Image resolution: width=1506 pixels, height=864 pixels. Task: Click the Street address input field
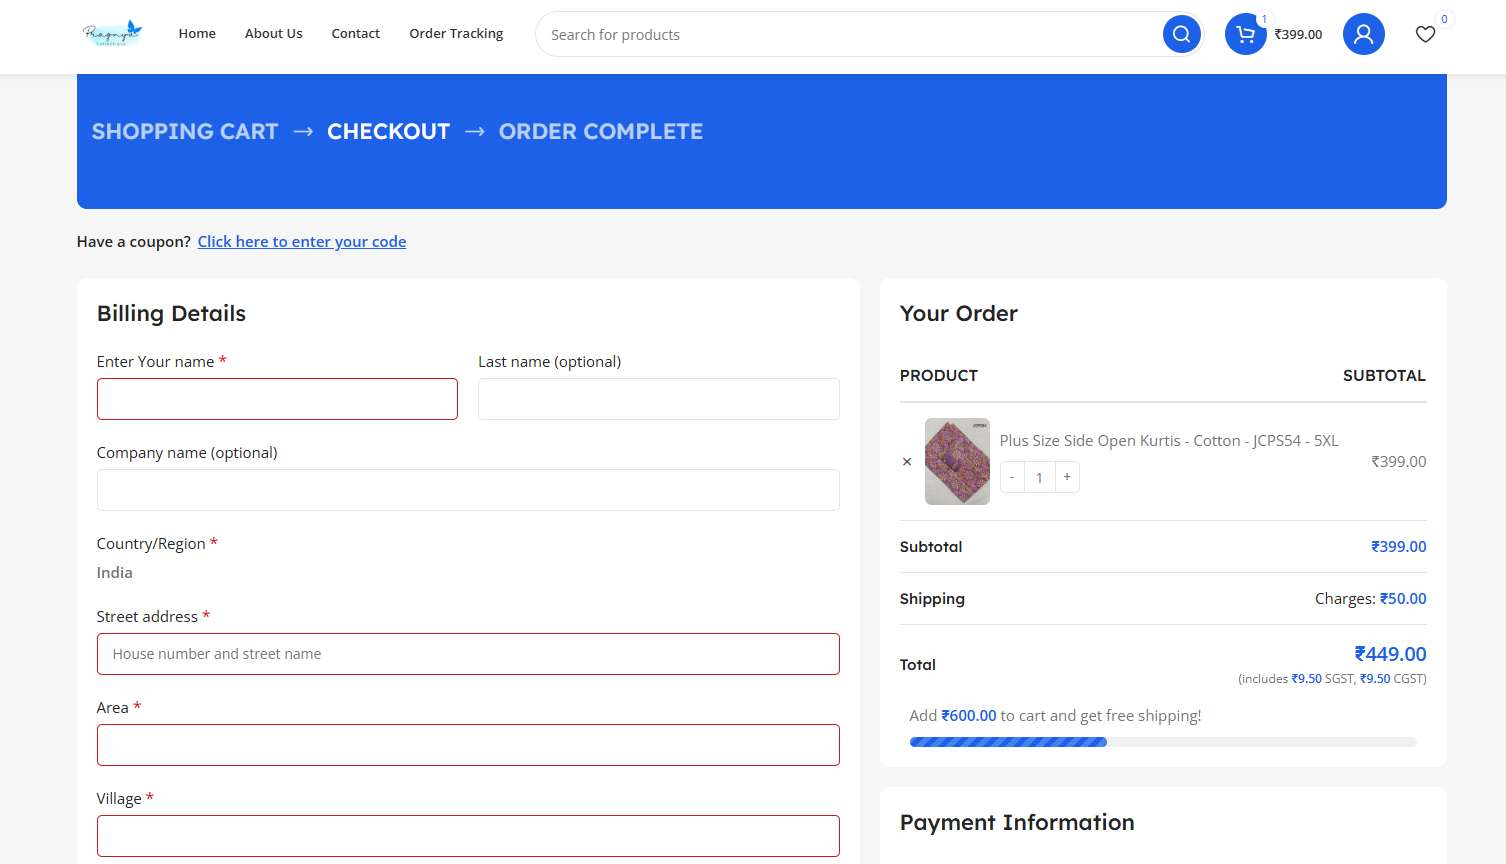point(468,654)
